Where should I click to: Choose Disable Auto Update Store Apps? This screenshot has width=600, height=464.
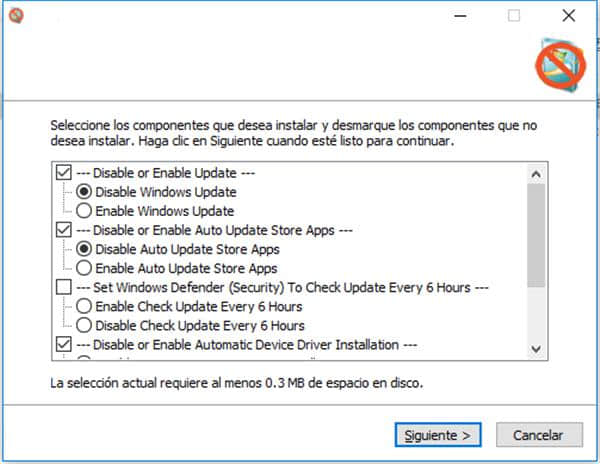(84, 249)
